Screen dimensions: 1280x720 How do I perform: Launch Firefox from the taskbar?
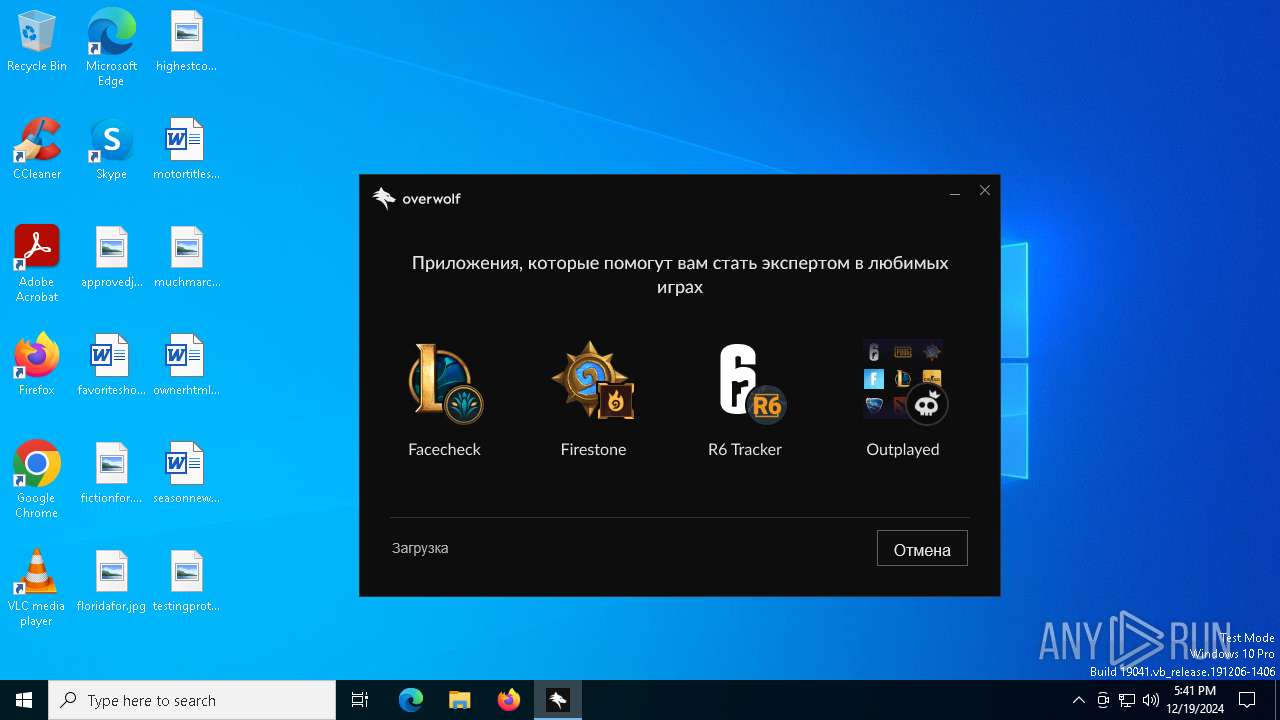pos(509,700)
